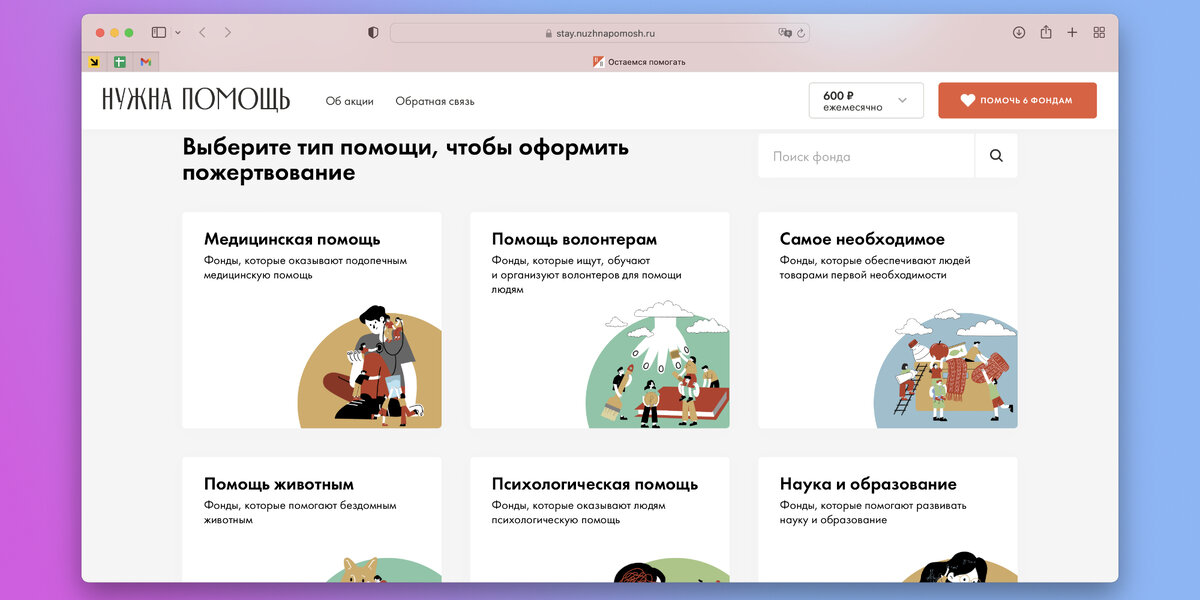Open the Обратная связь menu link
The image size is (1200, 600).
[435, 101]
